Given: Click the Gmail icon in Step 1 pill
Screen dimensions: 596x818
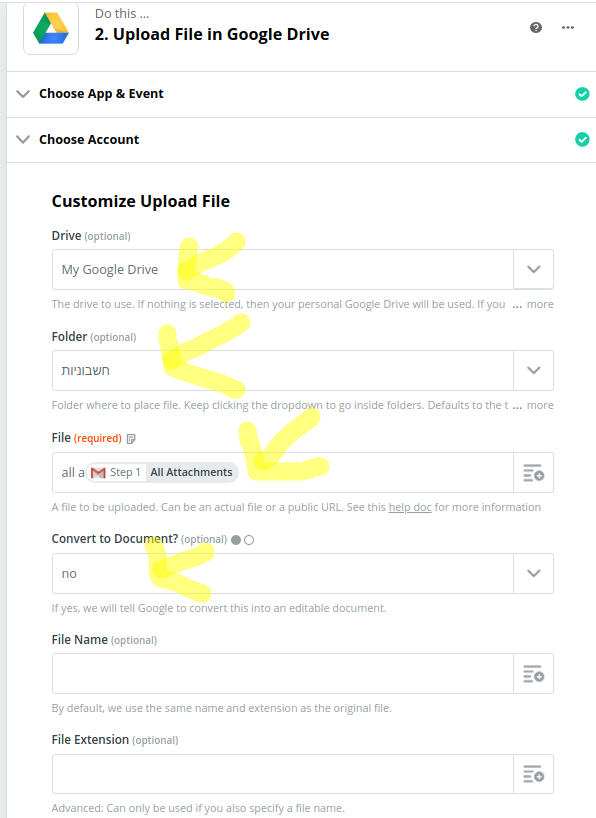Looking at the screenshot, I should tap(98, 473).
